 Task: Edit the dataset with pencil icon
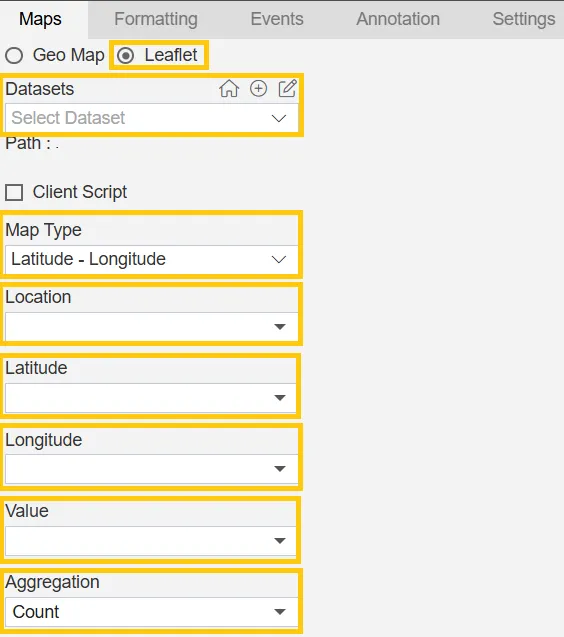pos(287,88)
